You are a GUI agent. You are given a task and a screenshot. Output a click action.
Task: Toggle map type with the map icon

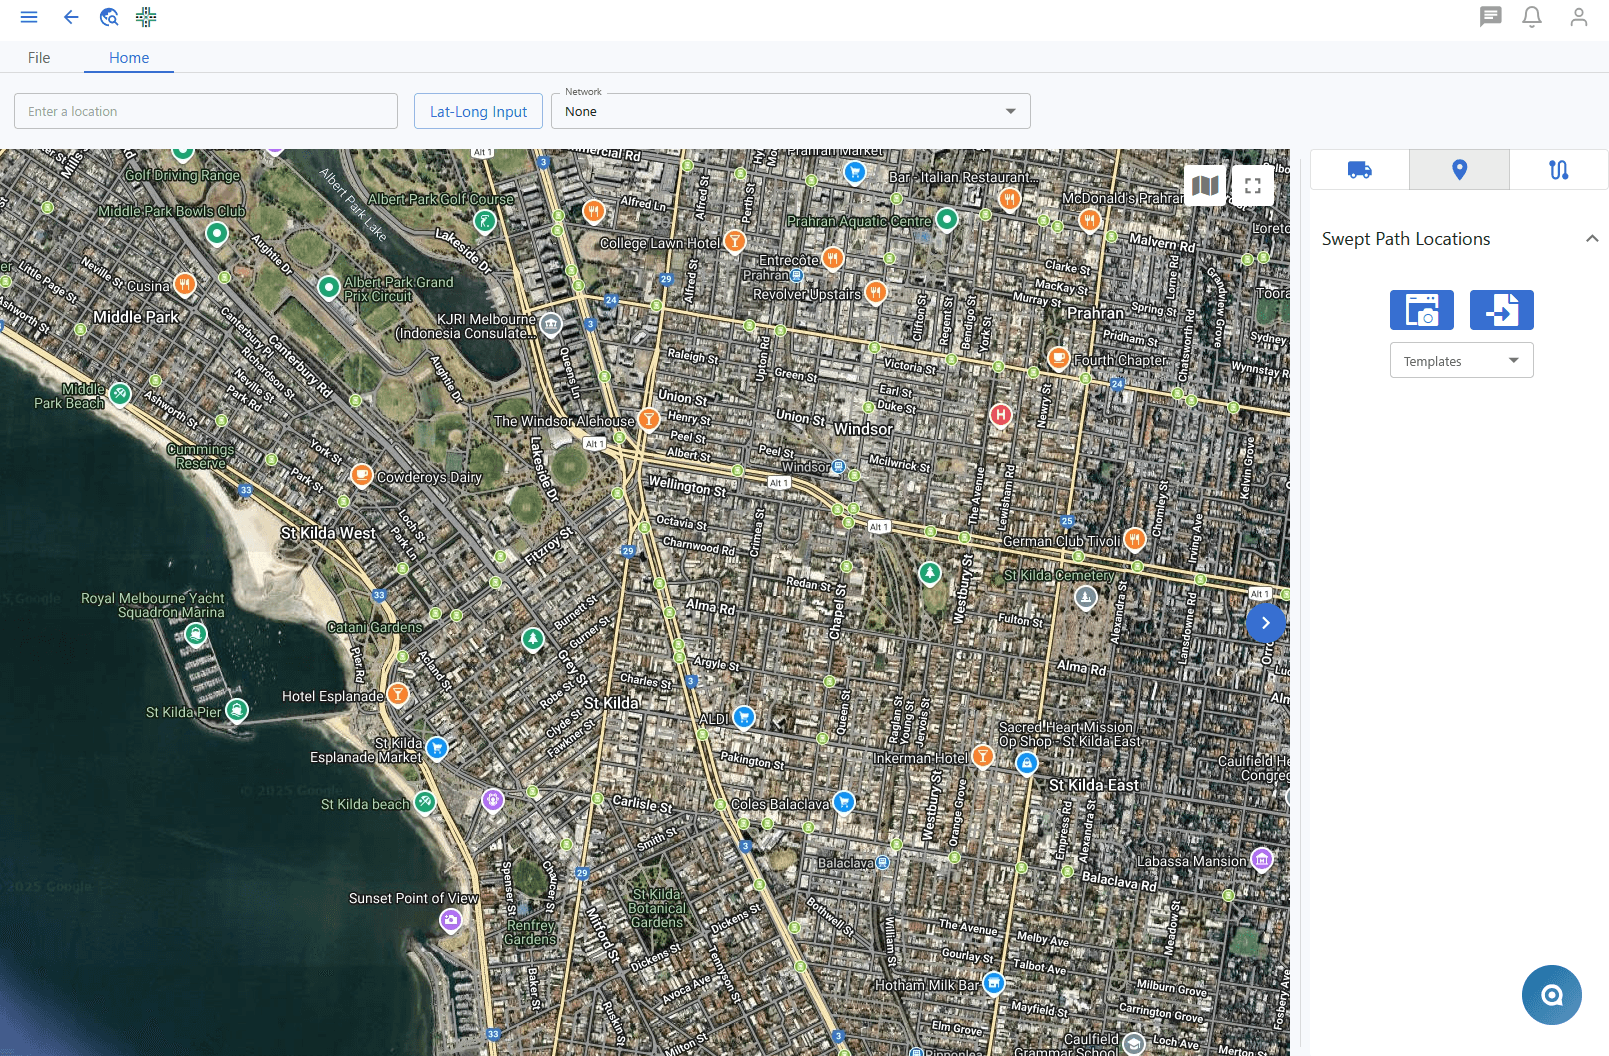pyautogui.click(x=1205, y=185)
